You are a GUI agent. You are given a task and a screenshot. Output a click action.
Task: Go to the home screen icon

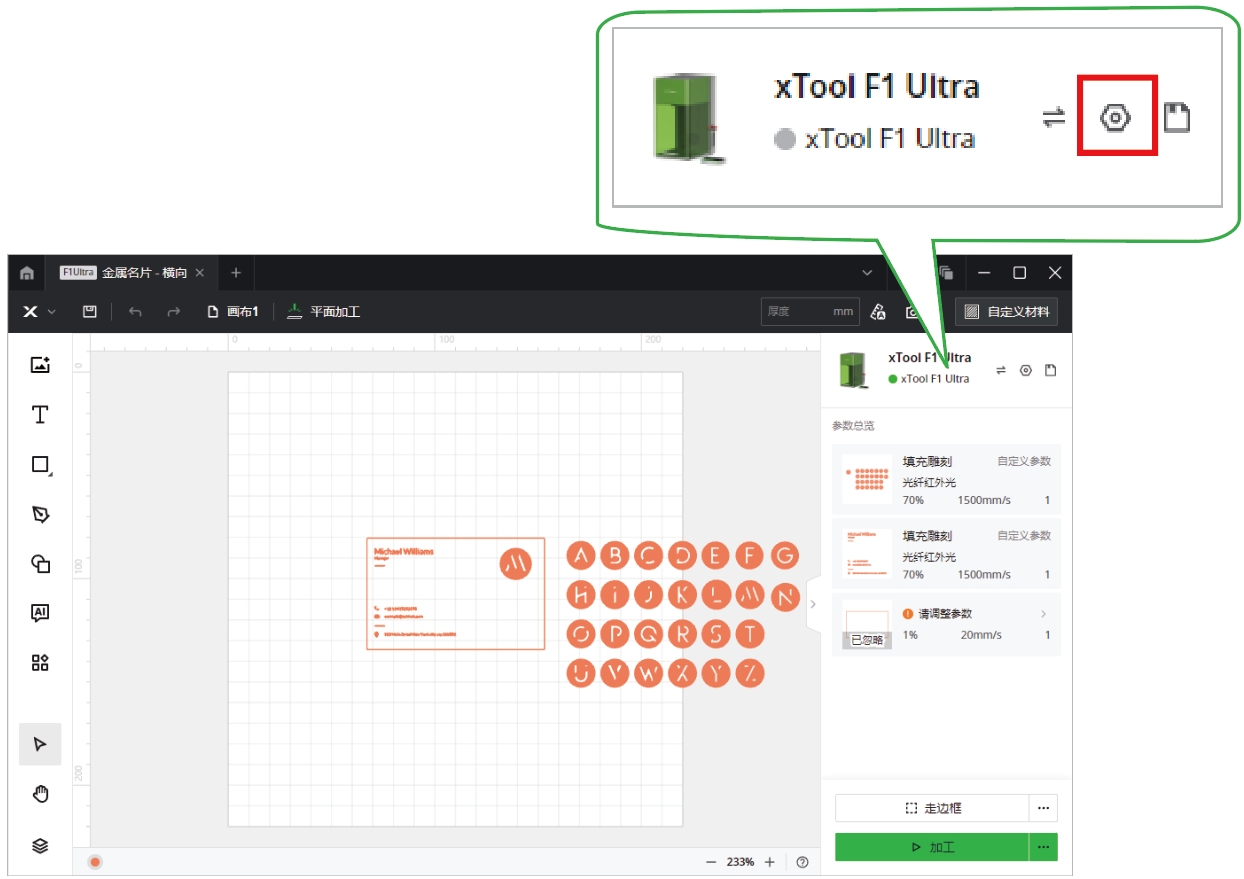click(x=27, y=273)
